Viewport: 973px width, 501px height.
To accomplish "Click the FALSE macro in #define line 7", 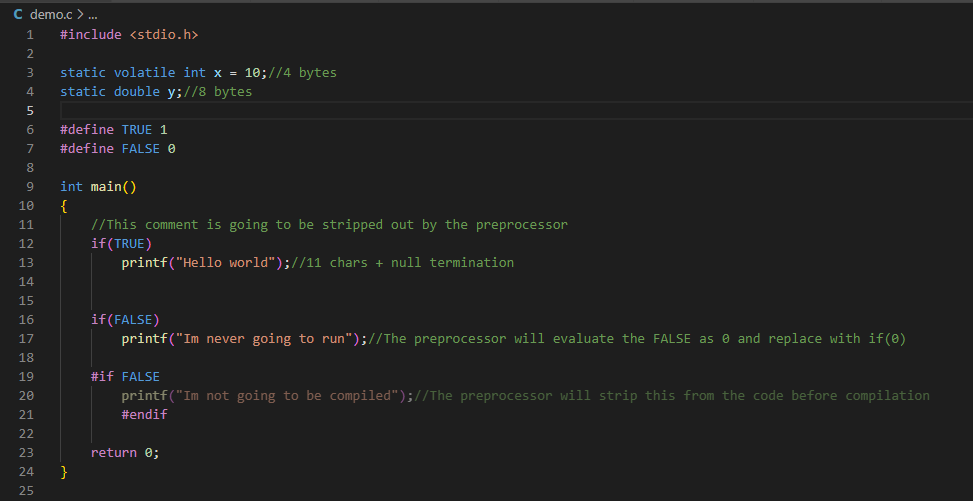I will [x=140, y=148].
